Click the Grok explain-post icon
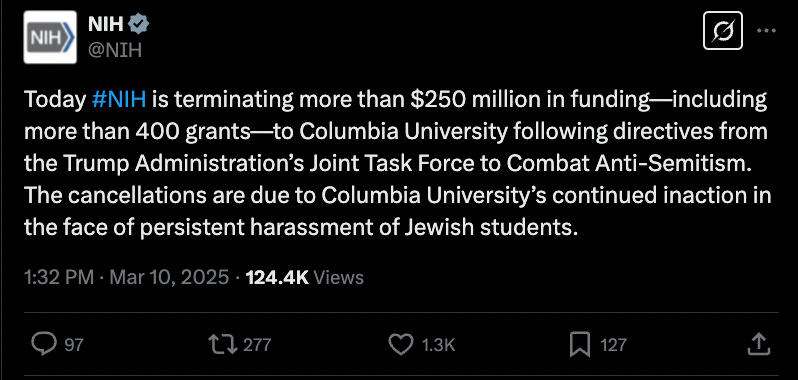This screenshot has height=380, width=798. 723,31
